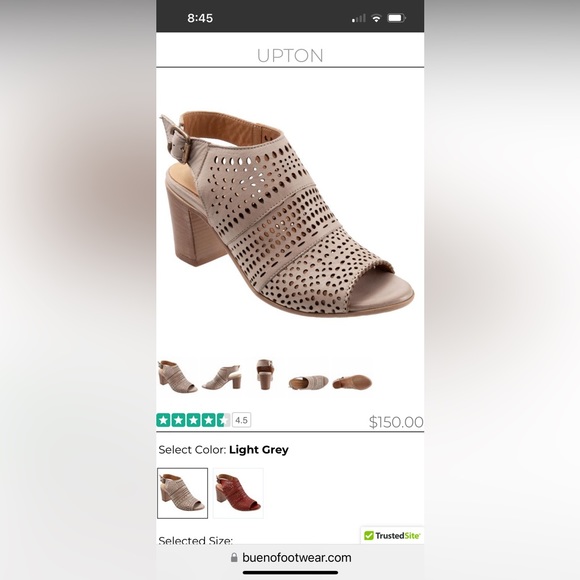Image resolution: width=580 pixels, height=580 pixels.
Task: Tap the UPTON product title
Action: pos(290,56)
